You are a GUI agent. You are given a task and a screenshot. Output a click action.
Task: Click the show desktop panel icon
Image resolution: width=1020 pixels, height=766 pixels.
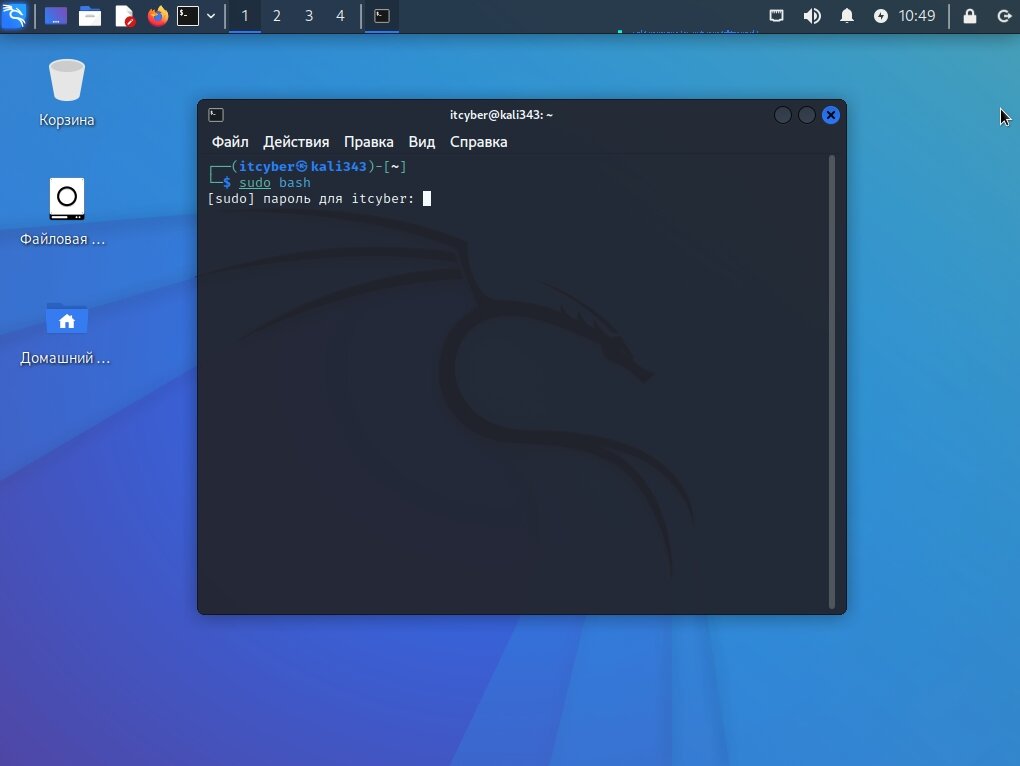(56, 16)
